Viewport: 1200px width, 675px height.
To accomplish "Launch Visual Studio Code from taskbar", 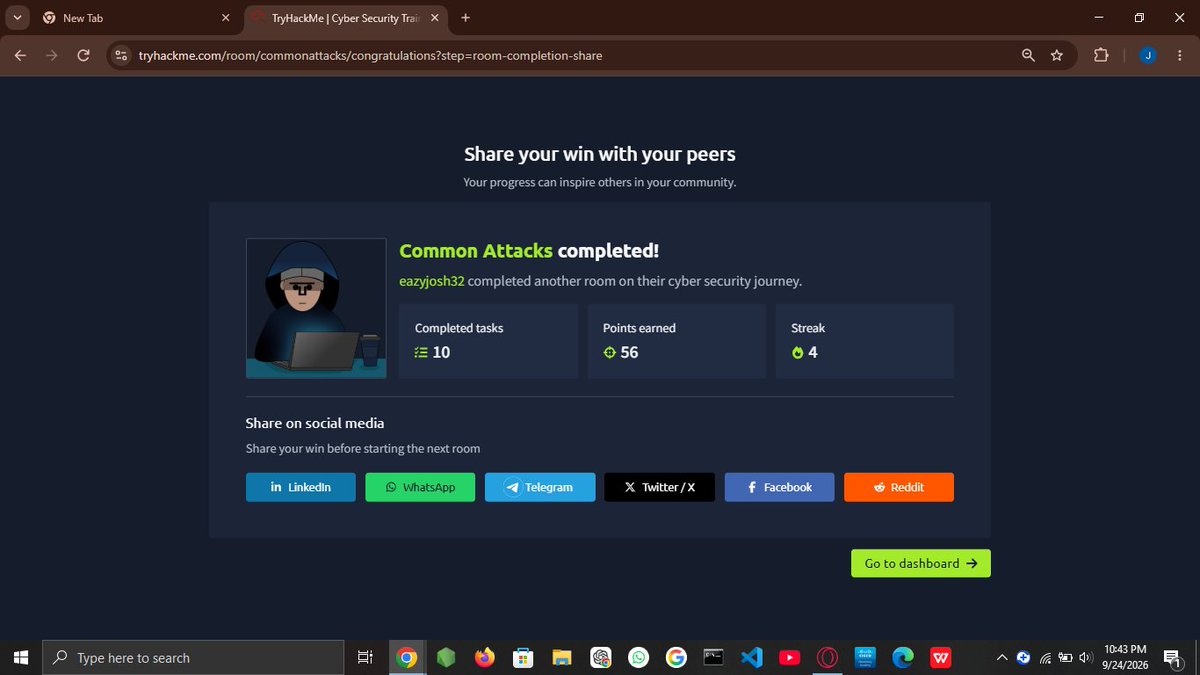I will click(752, 658).
